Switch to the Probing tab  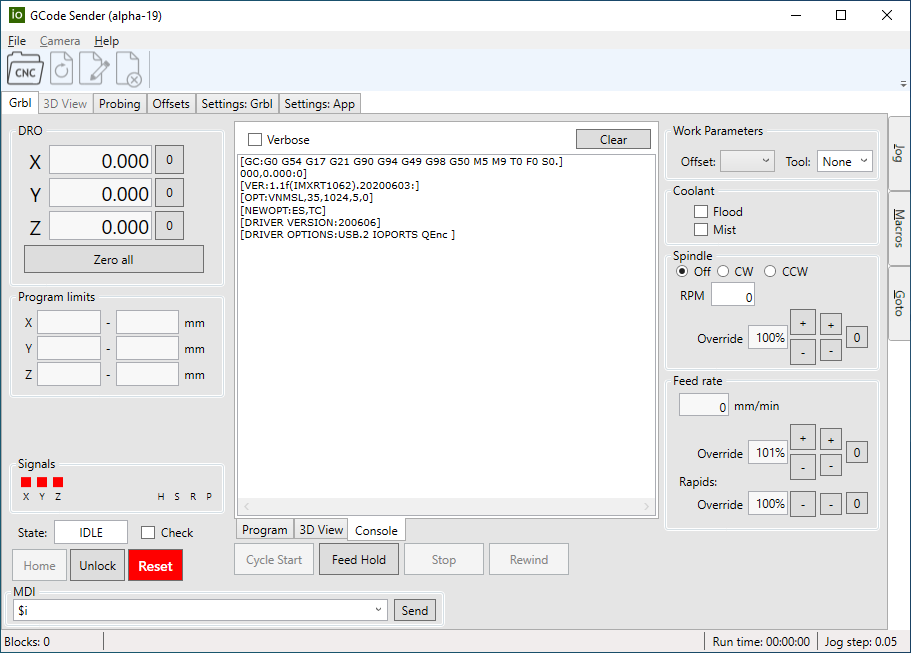(120, 104)
